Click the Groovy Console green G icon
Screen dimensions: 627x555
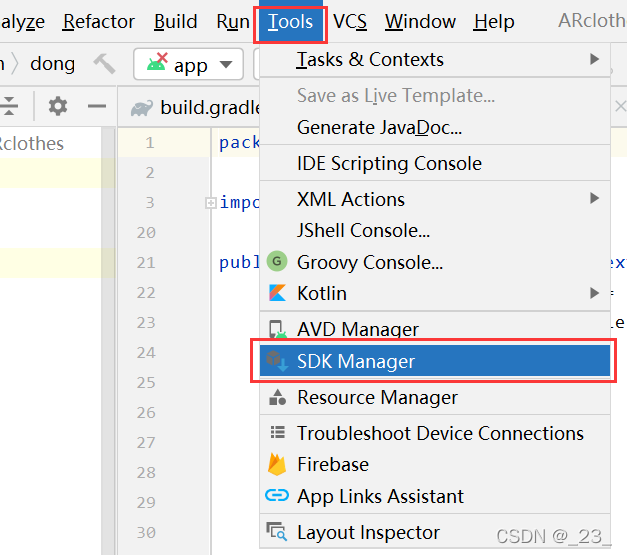tap(277, 261)
